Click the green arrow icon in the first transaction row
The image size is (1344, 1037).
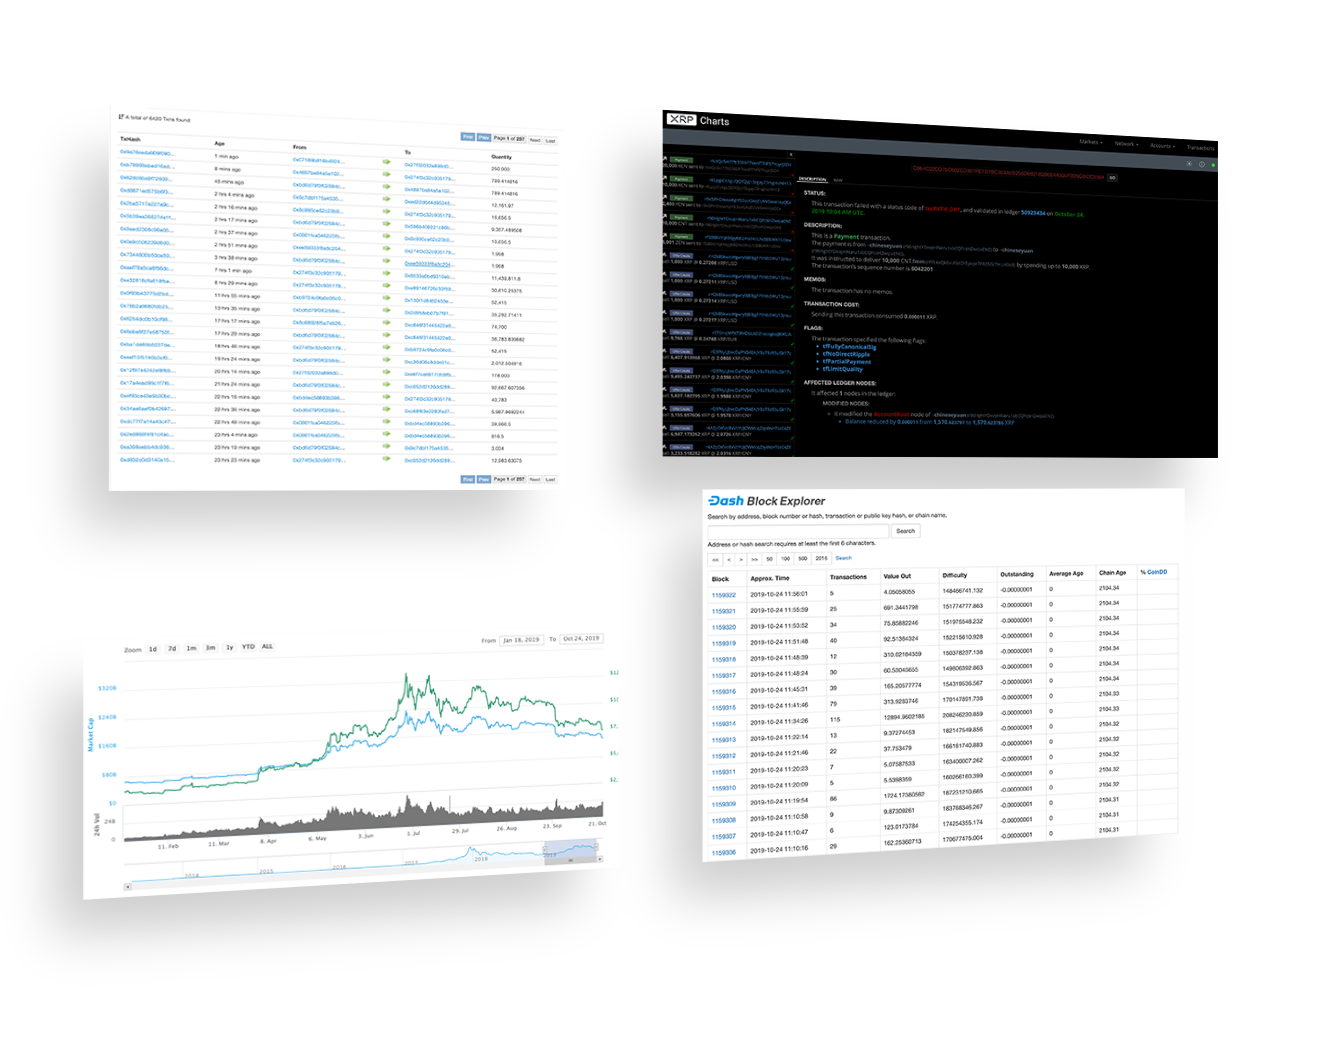(x=387, y=161)
